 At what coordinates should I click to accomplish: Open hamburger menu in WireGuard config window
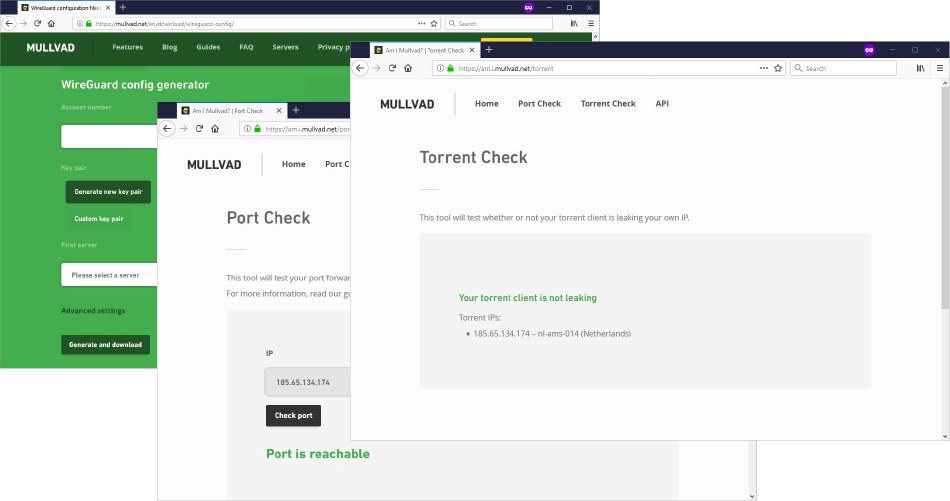[591, 24]
